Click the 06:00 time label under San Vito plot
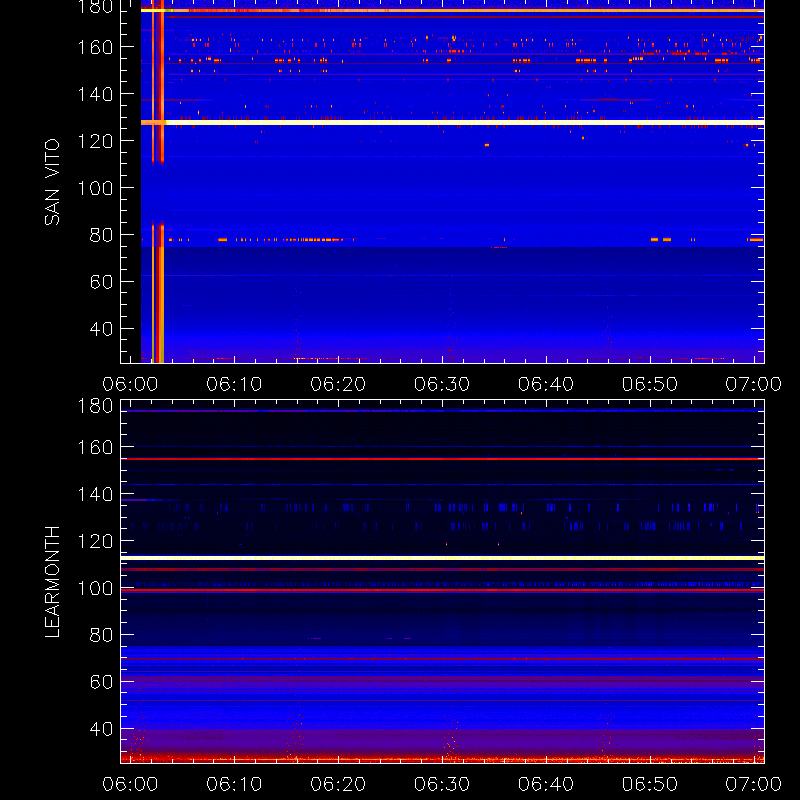Image resolution: width=800 pixels, height=800 pixels. tap(130, 384)
